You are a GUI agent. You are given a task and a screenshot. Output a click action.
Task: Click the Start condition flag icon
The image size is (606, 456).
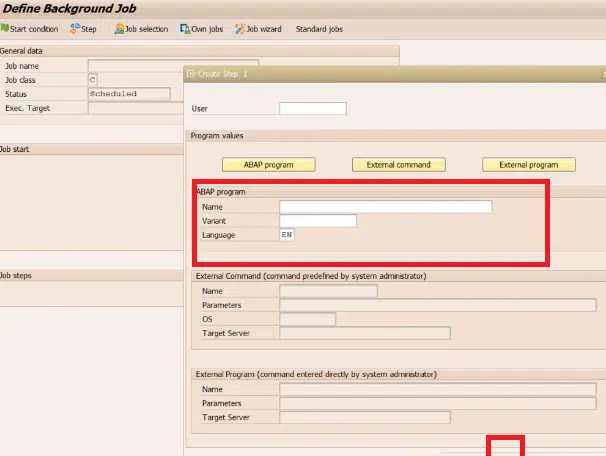click(5, 28)
